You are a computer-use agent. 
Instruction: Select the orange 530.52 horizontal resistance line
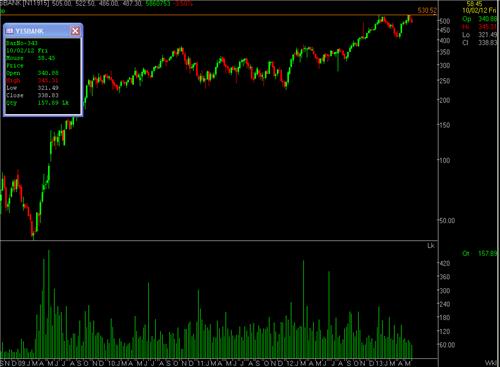[218, 15]
